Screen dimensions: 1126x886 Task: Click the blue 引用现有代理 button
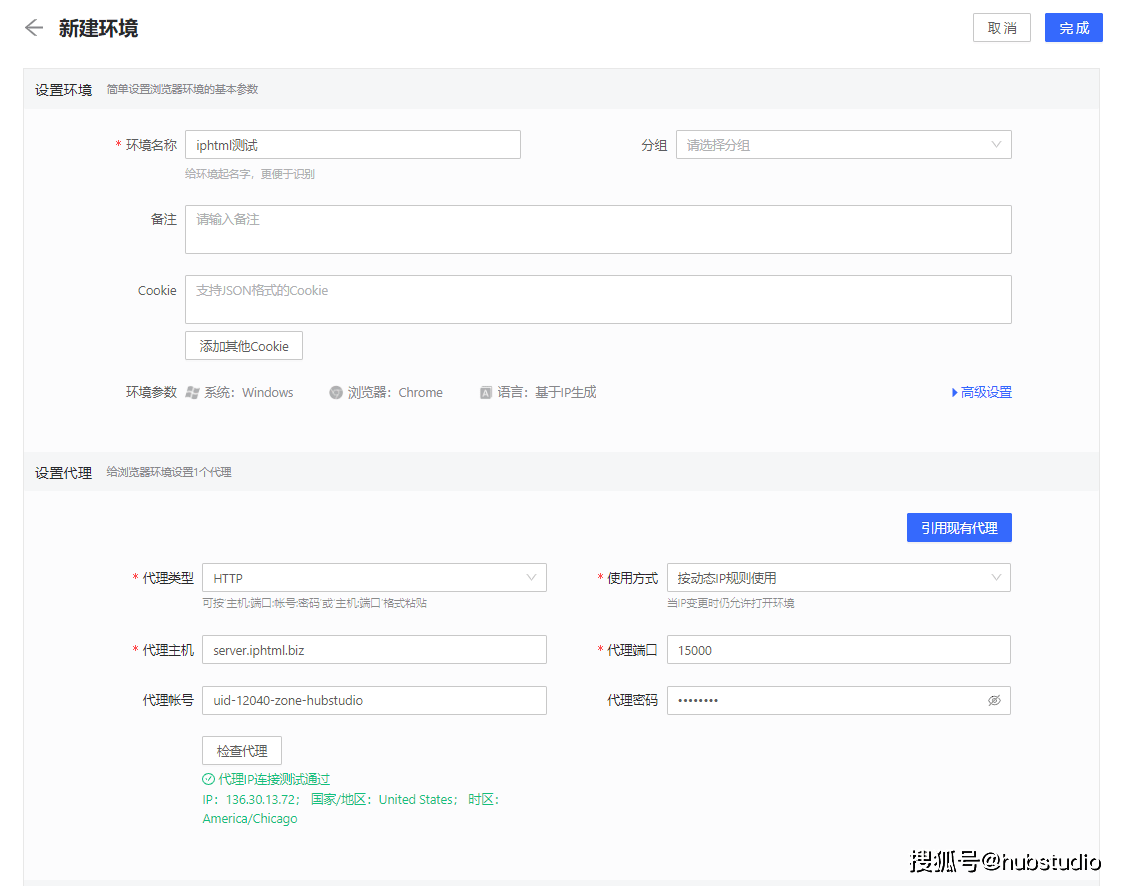click(959, 527)
